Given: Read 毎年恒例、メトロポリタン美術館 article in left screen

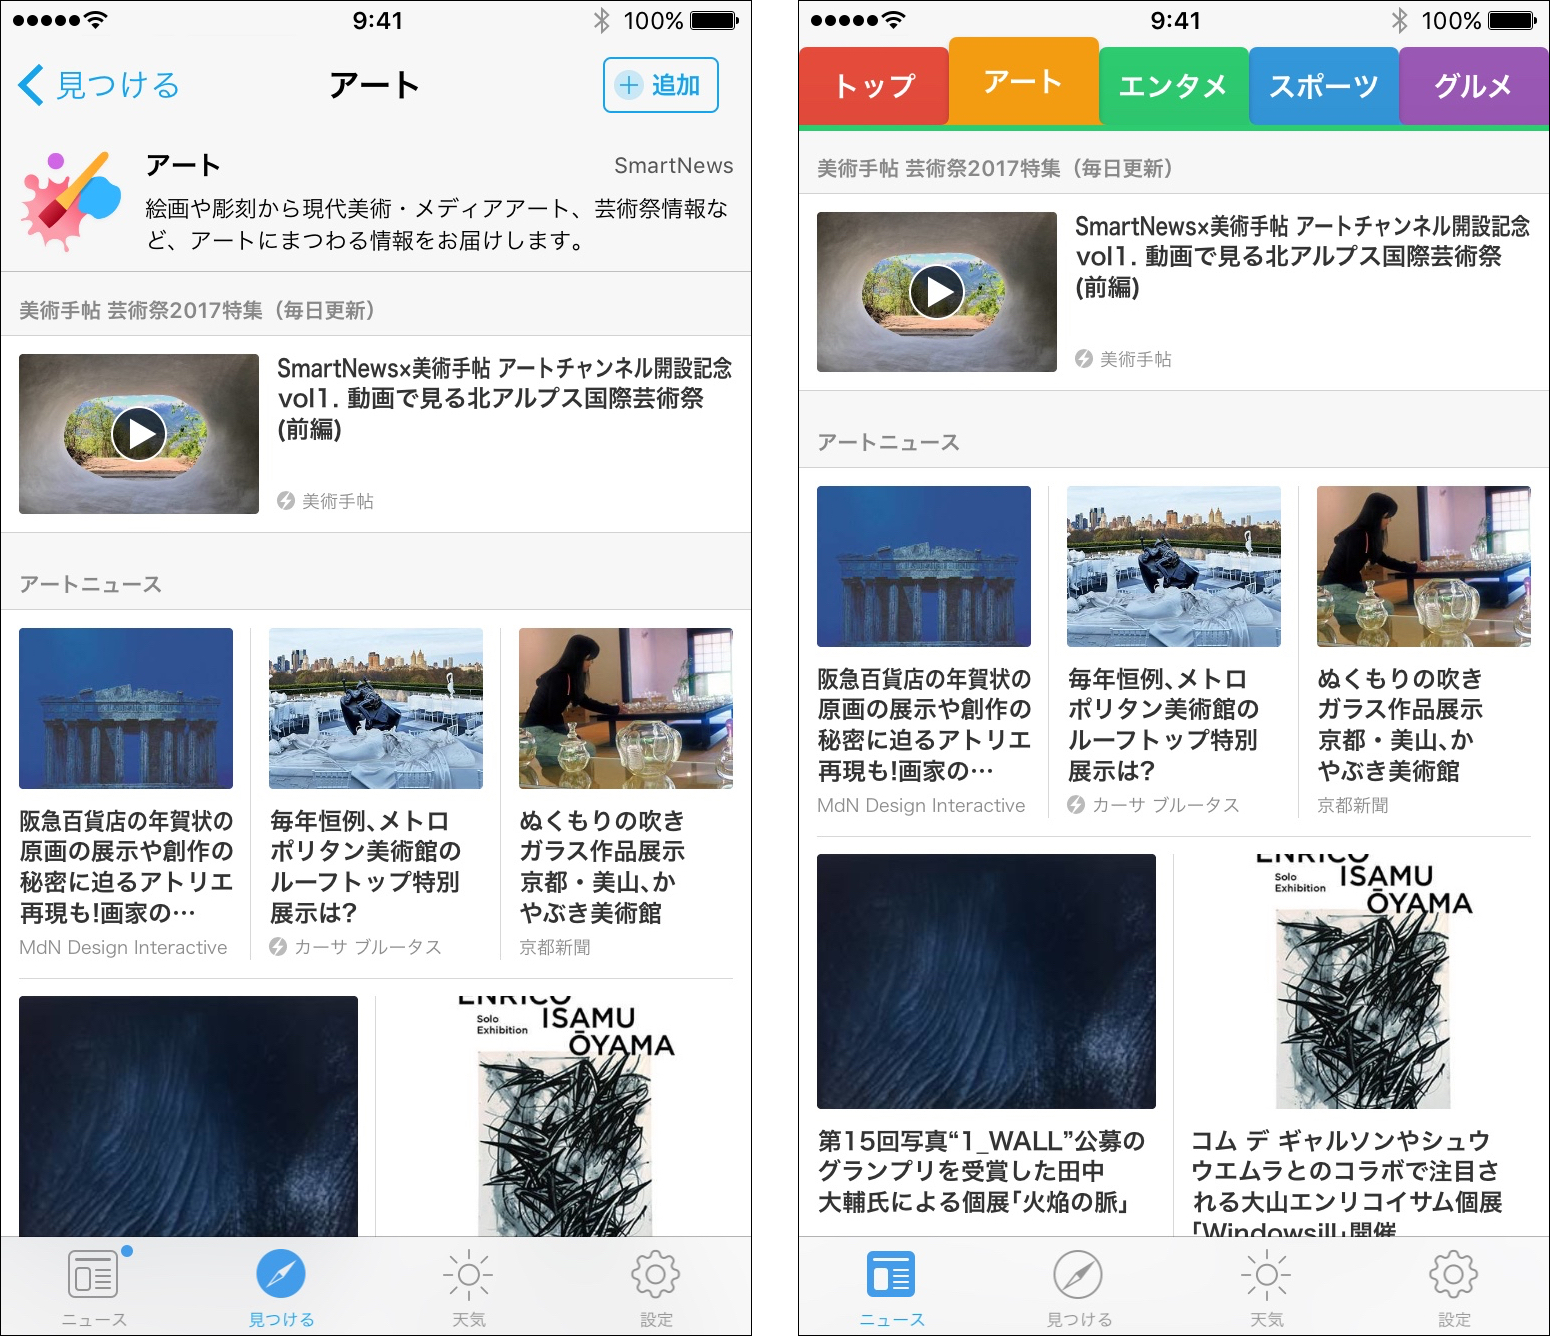Looking at the screenshot, I should pyautogui.click(x=366, y=866).
